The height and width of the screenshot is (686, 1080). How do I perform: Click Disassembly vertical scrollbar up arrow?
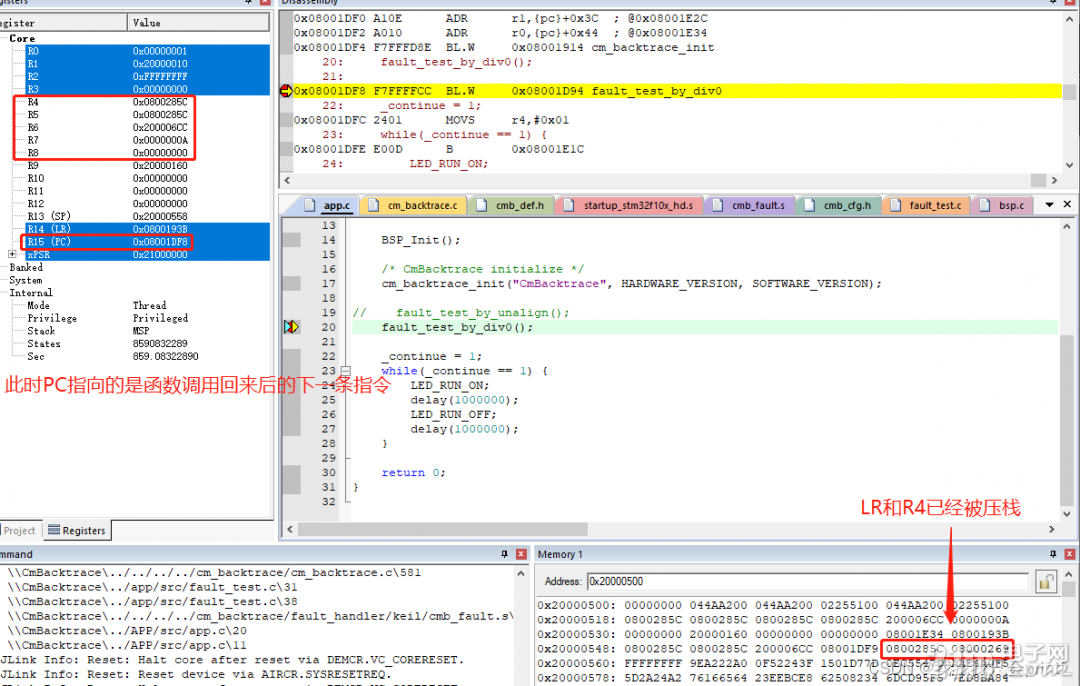pos(1069,19)
